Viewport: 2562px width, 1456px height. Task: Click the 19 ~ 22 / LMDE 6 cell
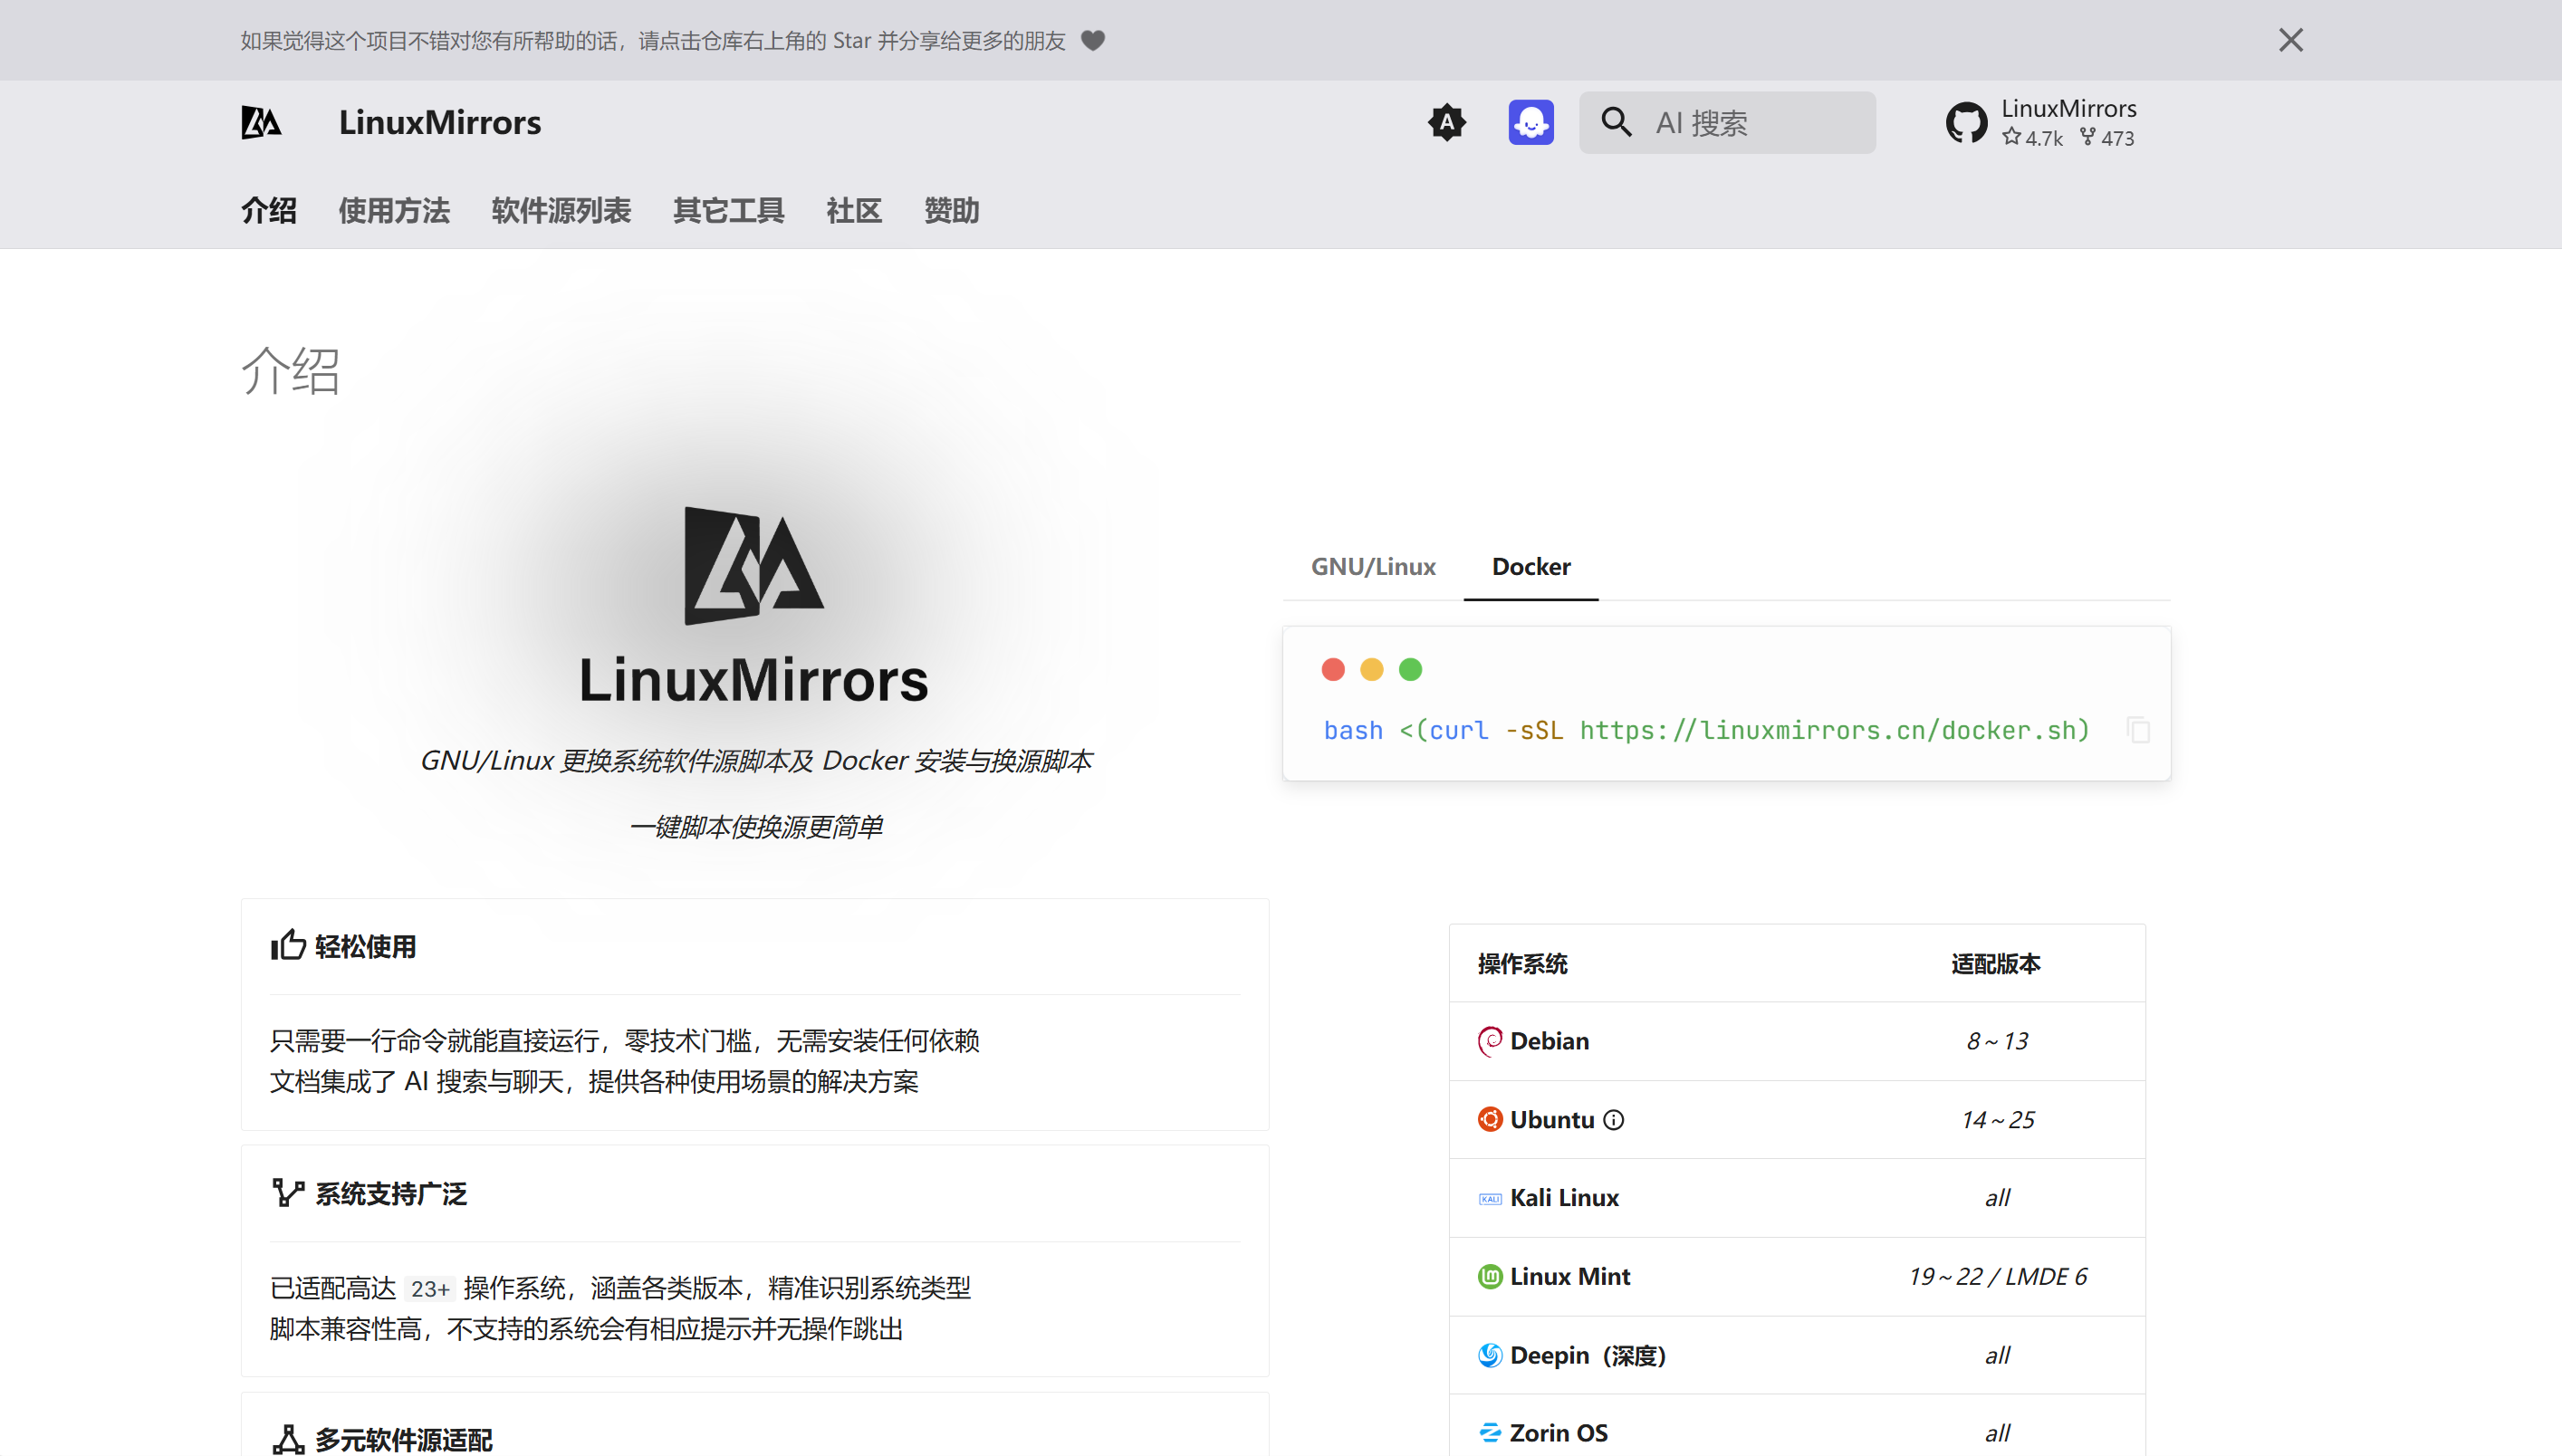click(1997, 1276)
